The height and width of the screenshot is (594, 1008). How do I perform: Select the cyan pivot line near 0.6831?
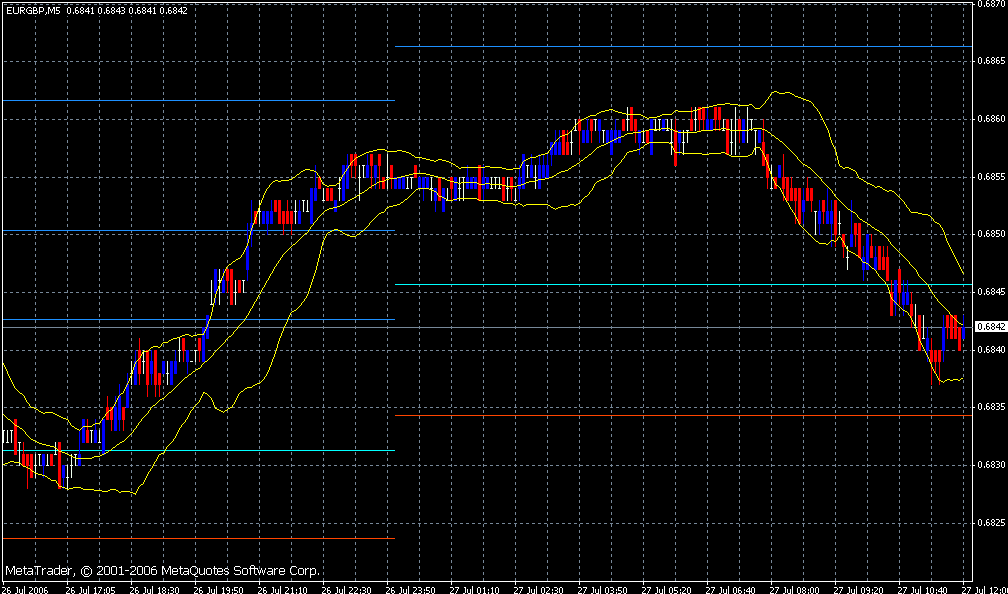198,451
